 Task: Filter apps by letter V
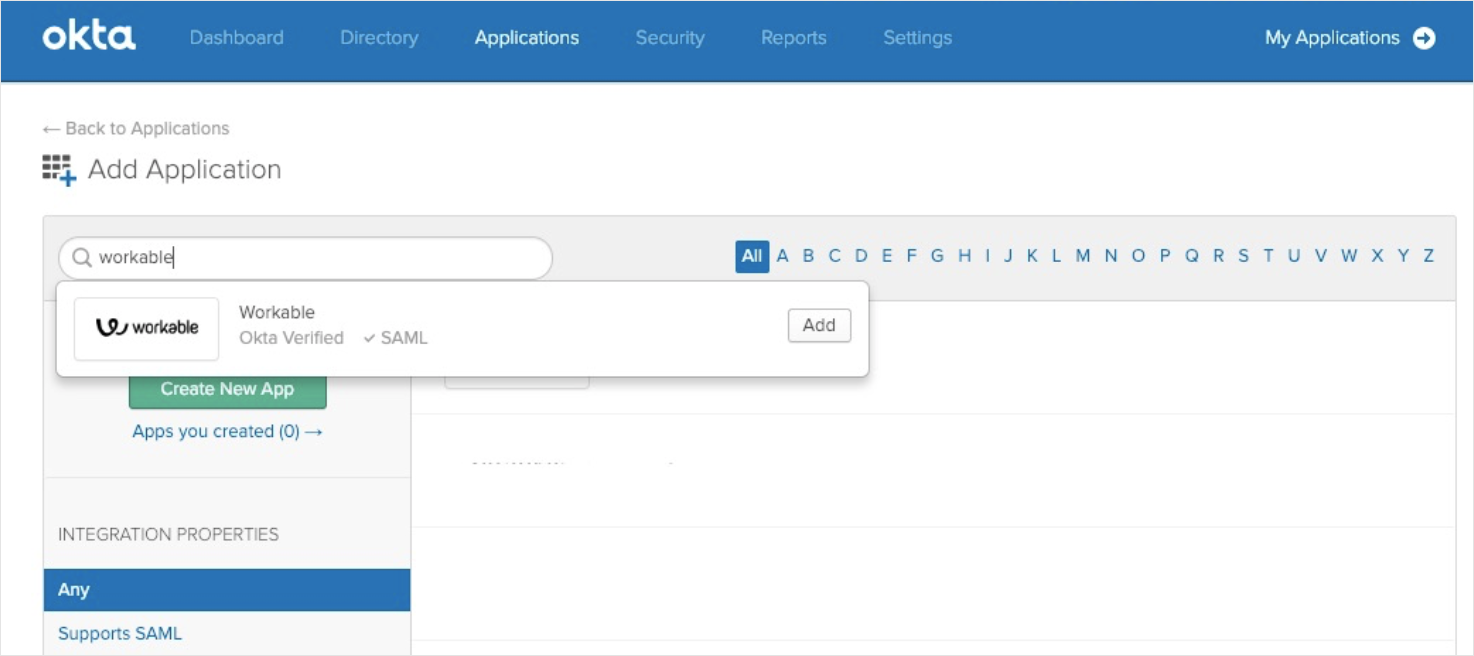pyautogui.click(x=1320, y=256)
